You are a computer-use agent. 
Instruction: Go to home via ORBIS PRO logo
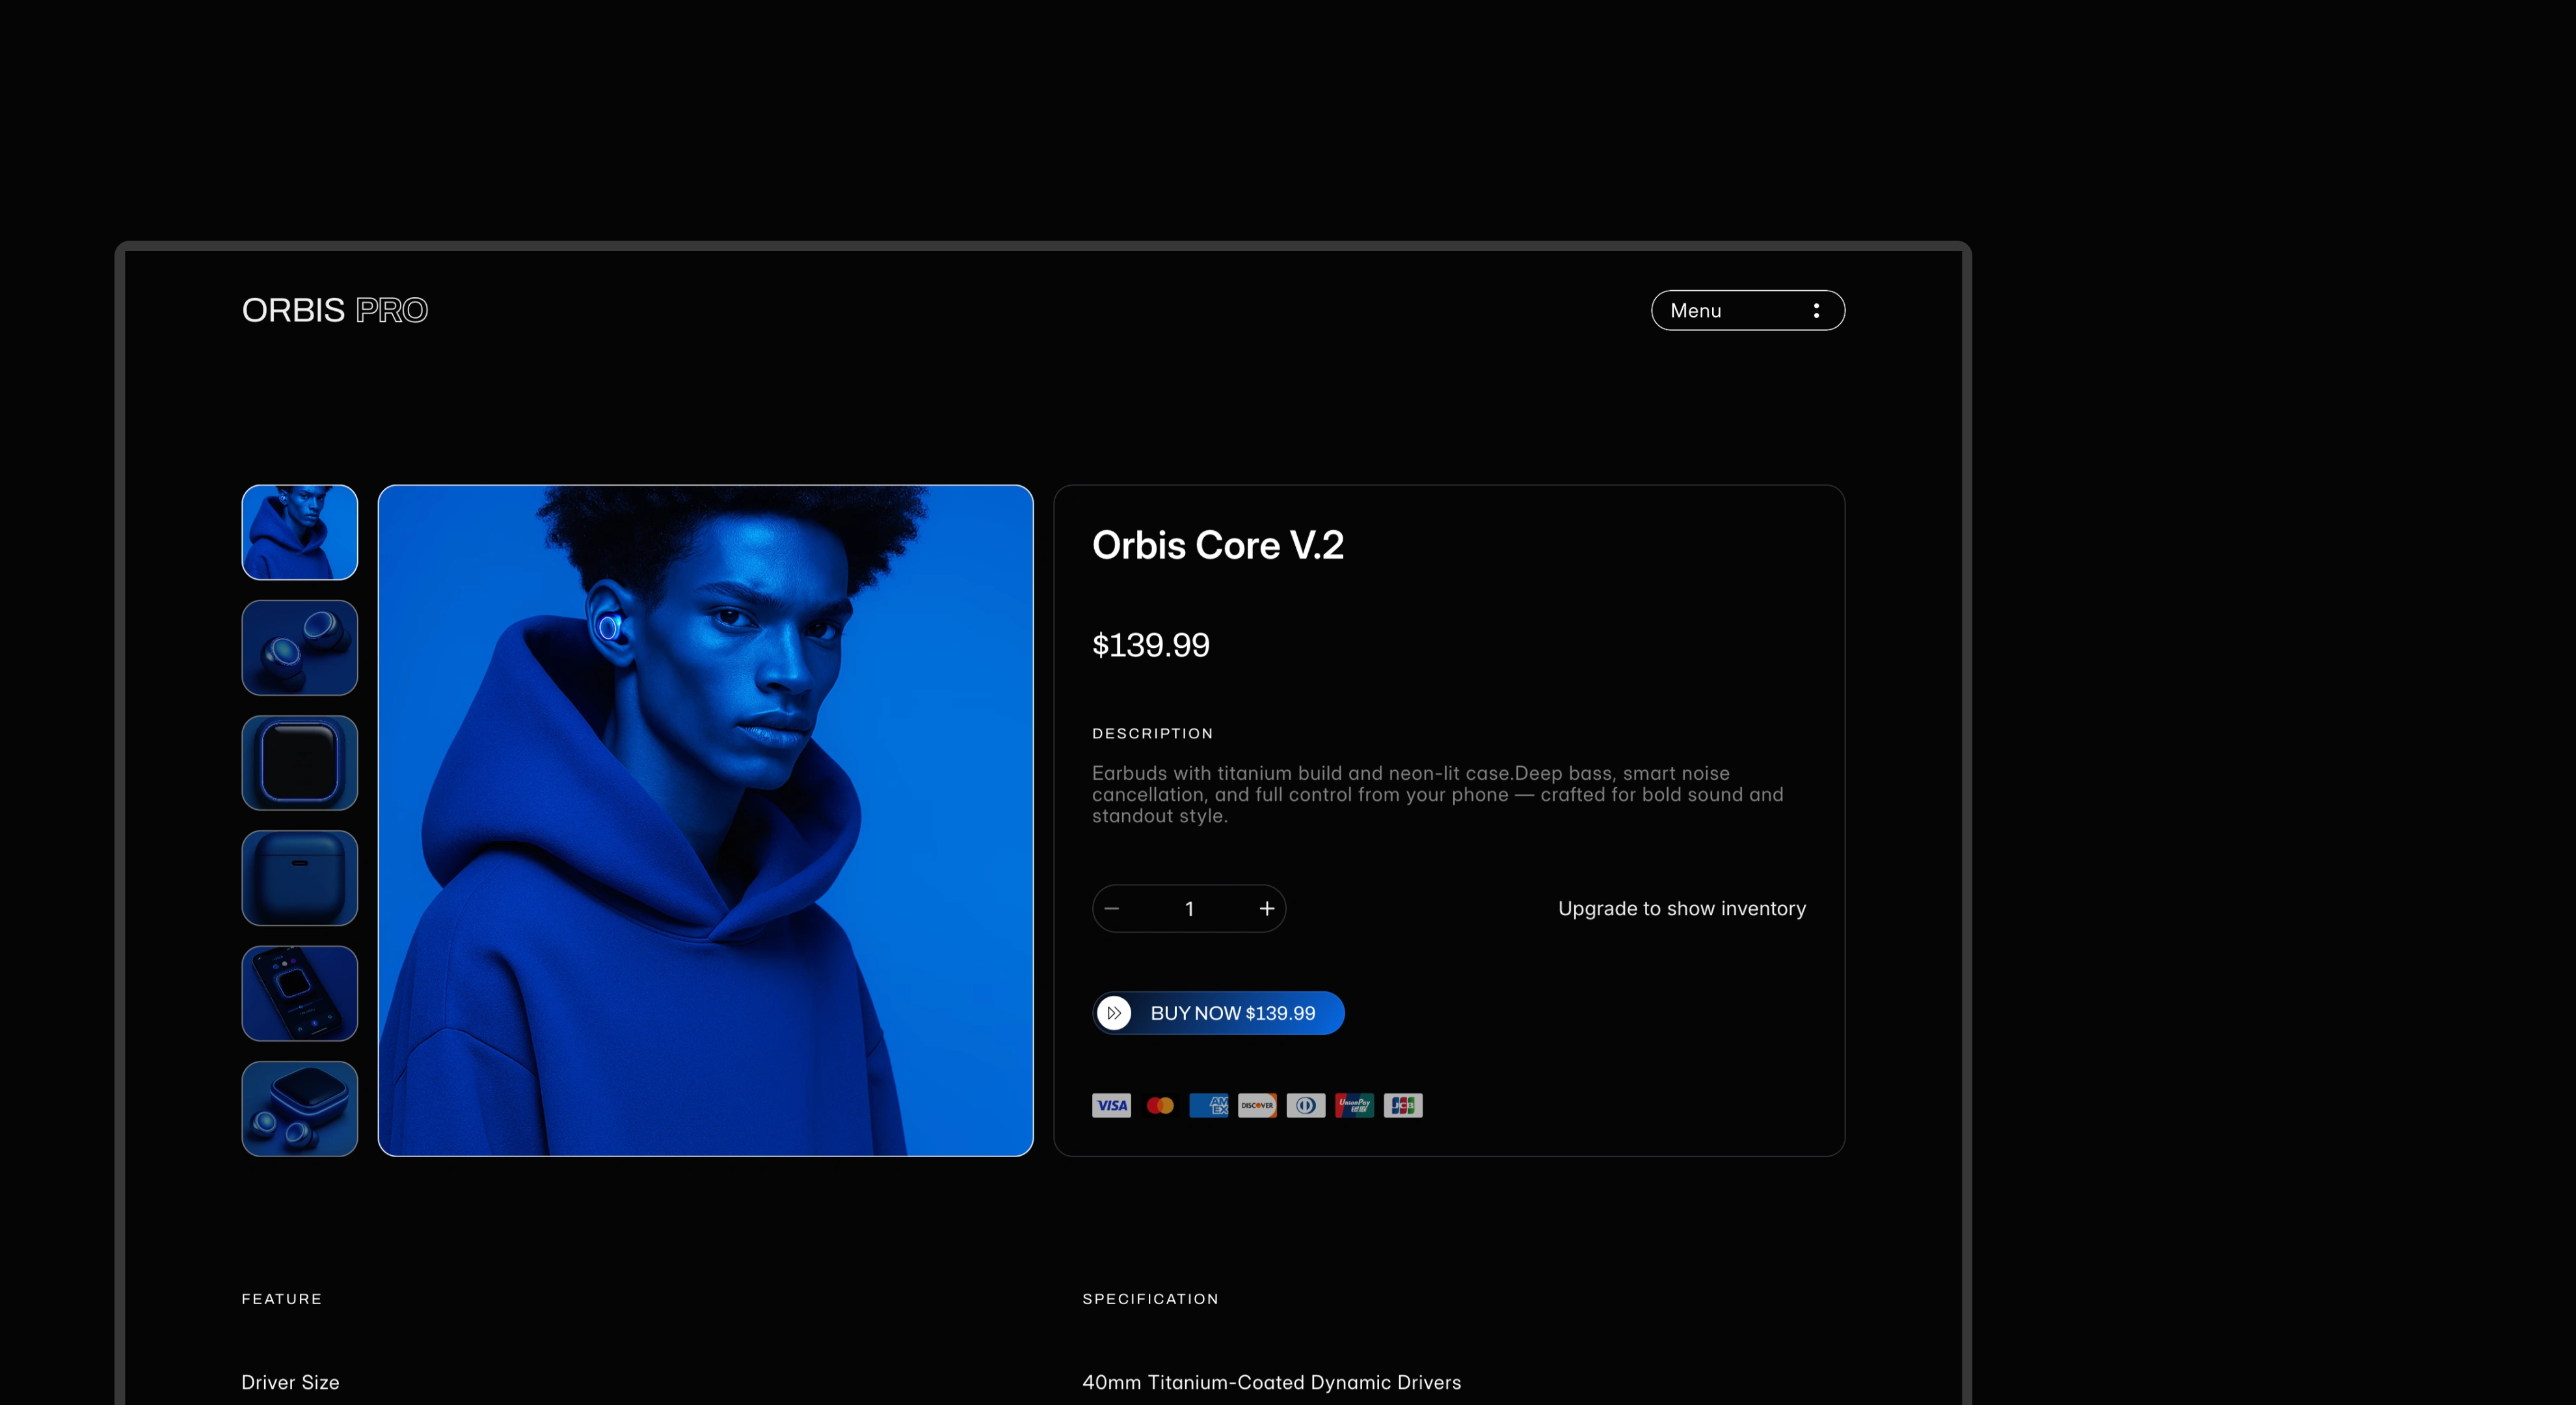pos(335,310)
